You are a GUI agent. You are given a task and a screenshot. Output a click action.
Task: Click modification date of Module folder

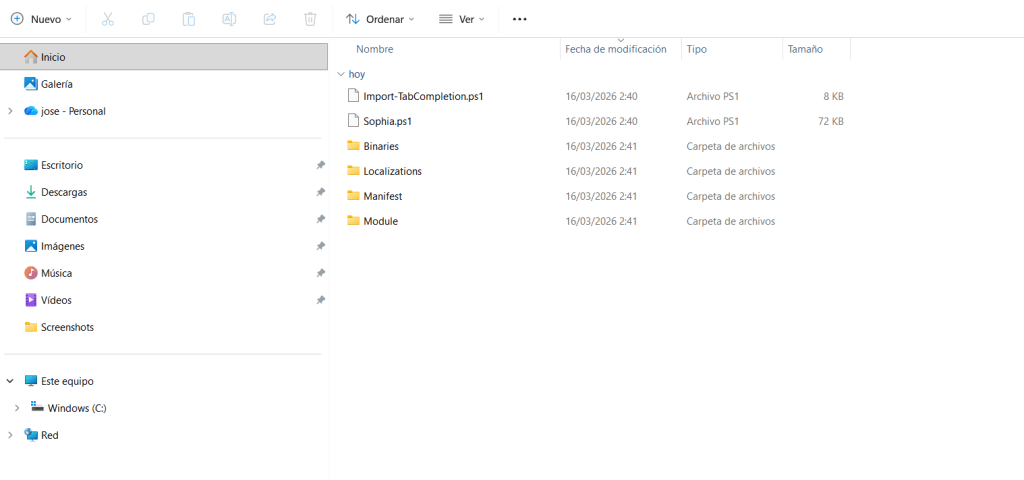pos(601,221)
